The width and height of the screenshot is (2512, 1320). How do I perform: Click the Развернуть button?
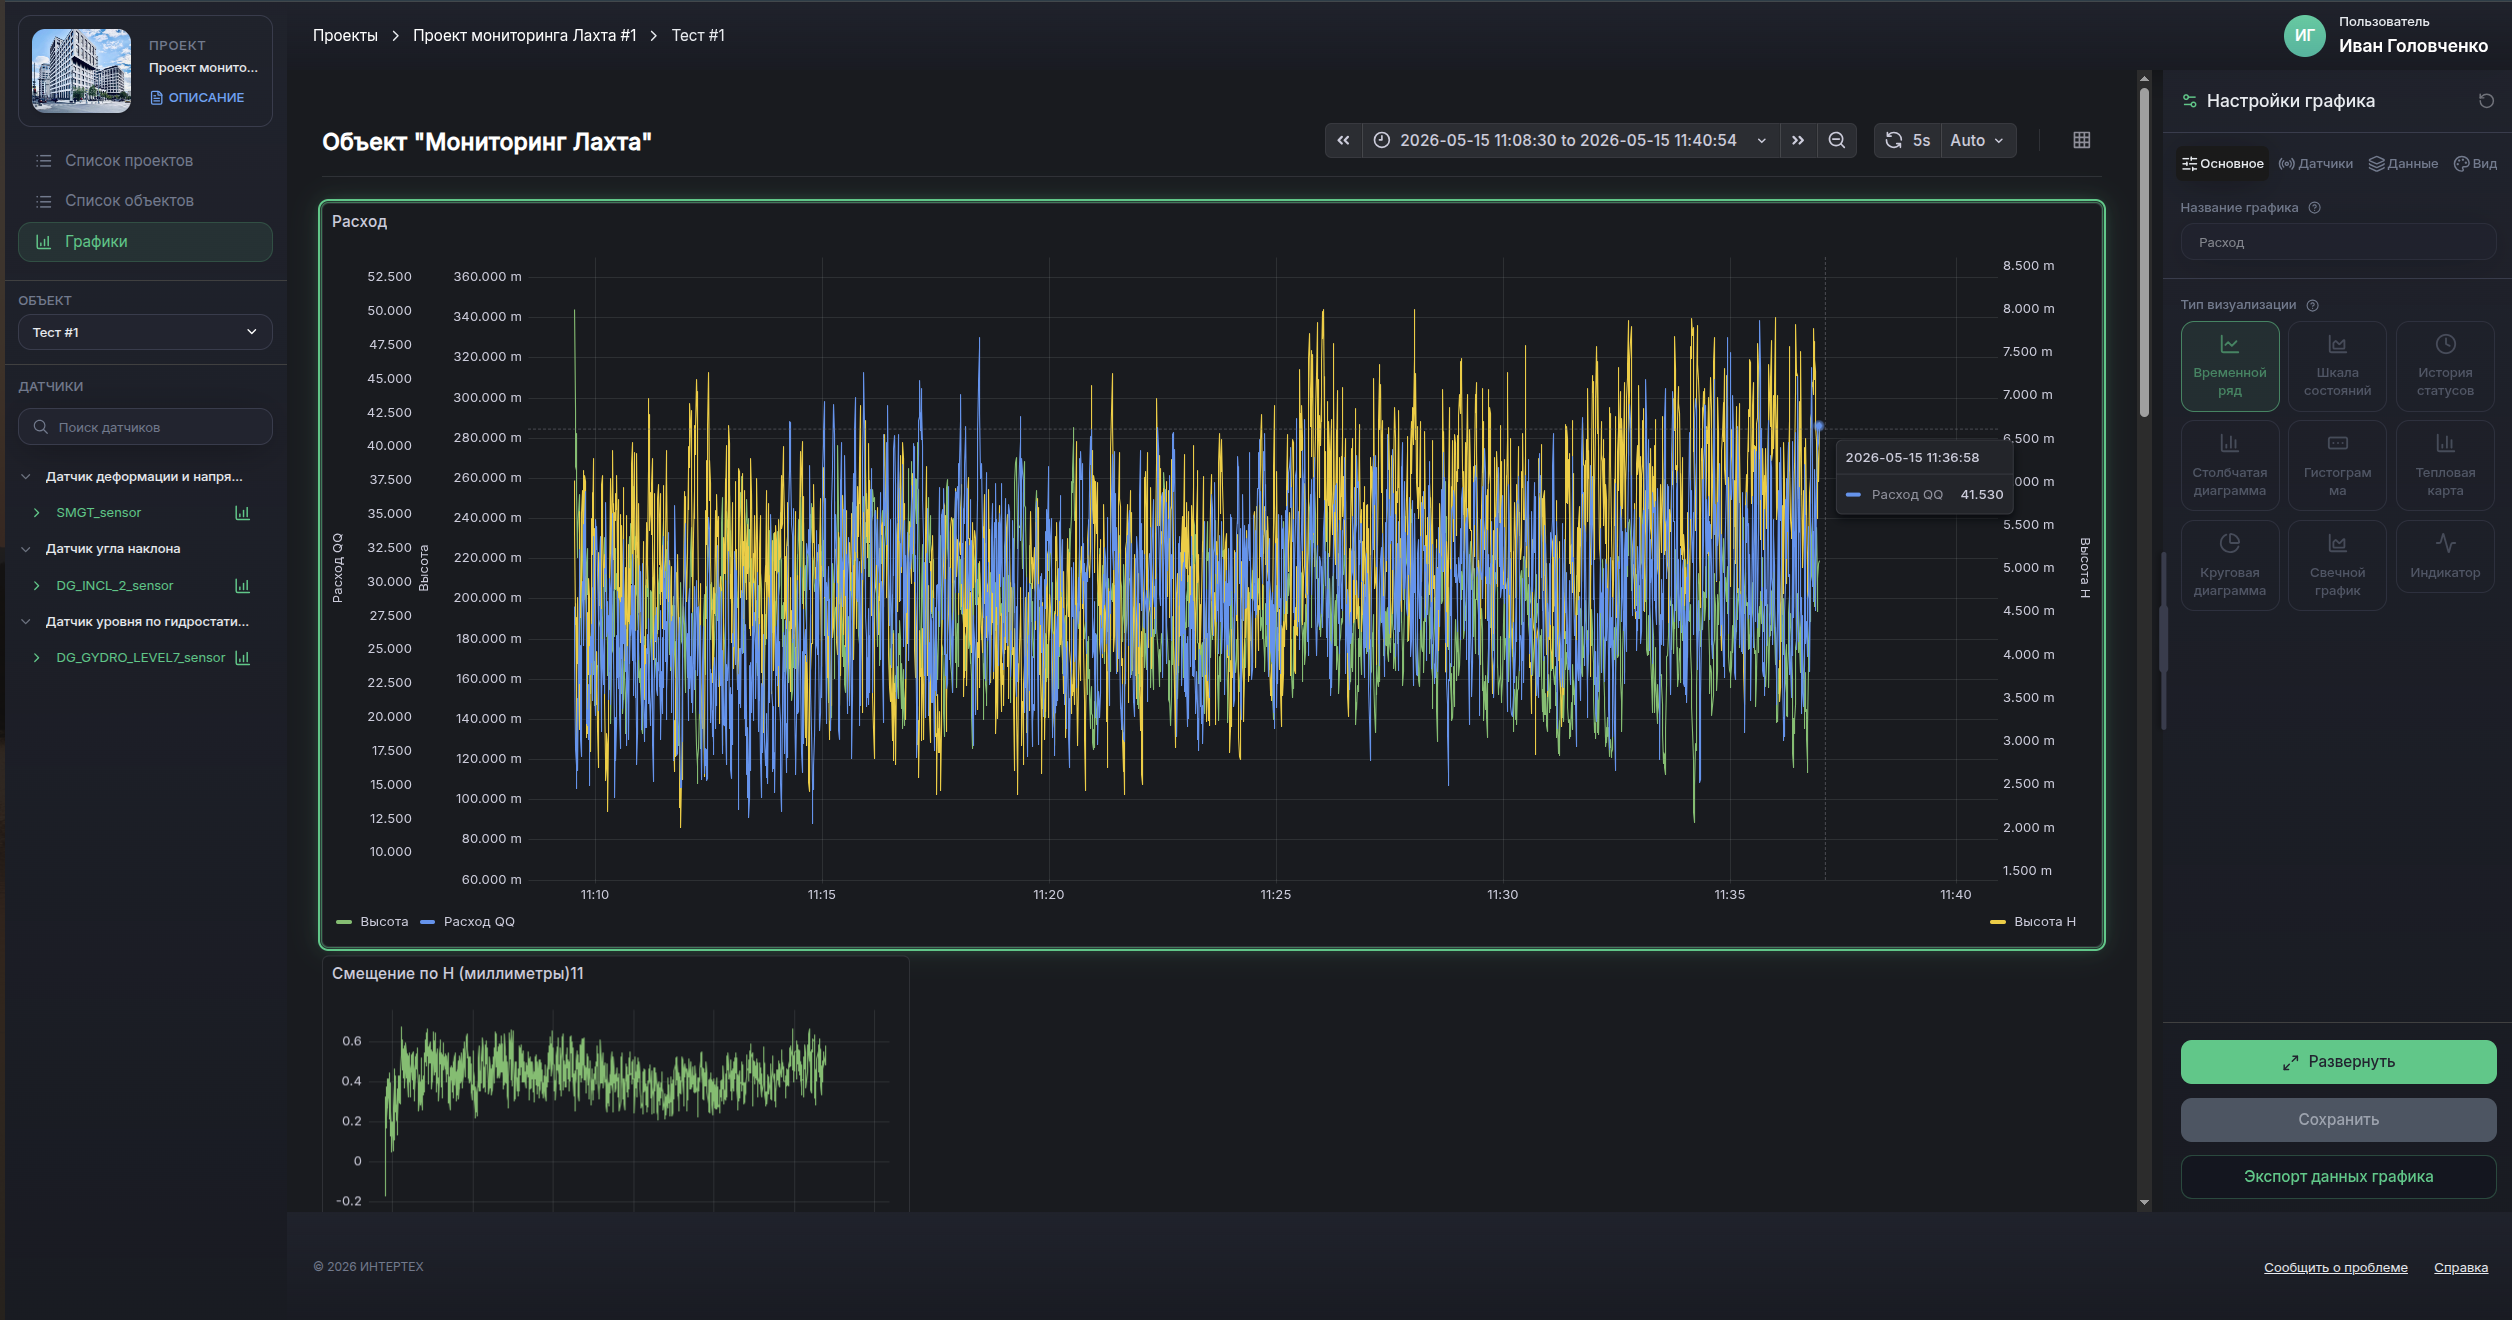[2338, 1062]
